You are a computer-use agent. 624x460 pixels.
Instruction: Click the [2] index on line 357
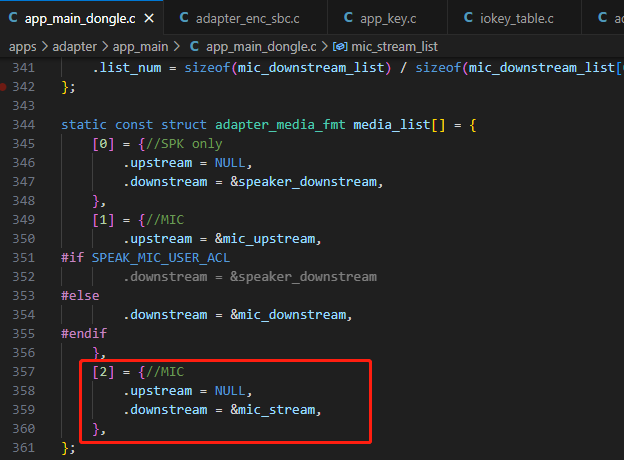click(103, 372)
